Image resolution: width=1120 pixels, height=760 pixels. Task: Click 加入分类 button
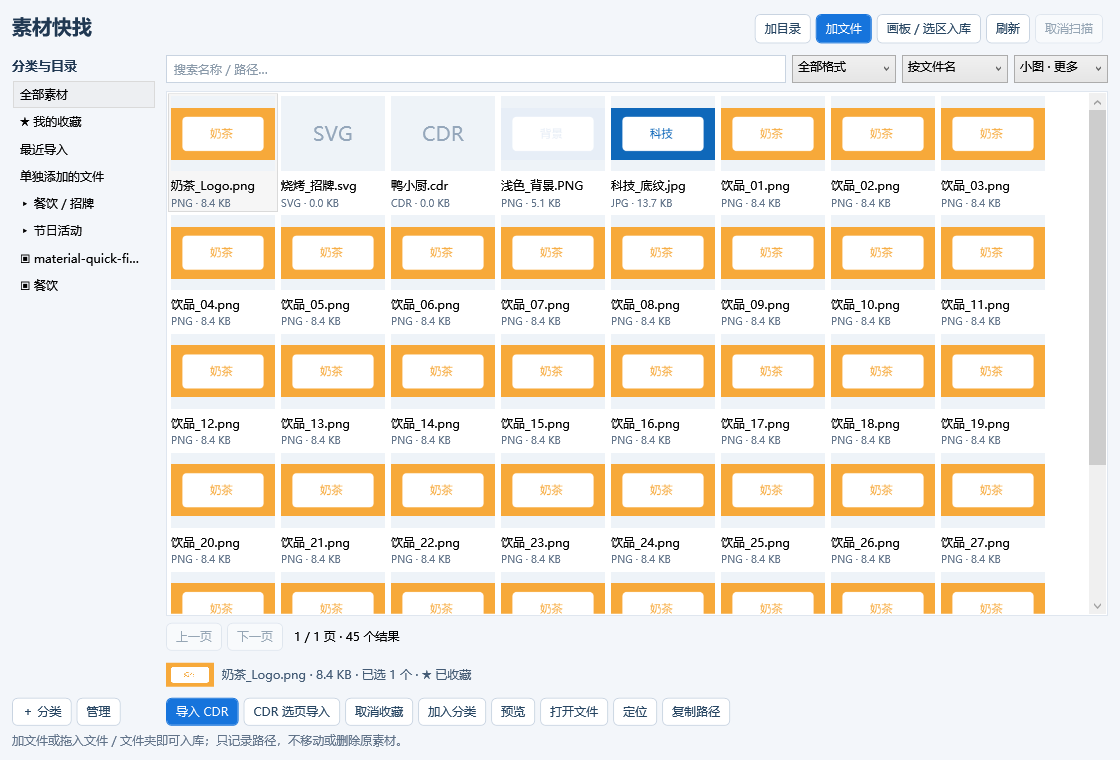point(451,711)
